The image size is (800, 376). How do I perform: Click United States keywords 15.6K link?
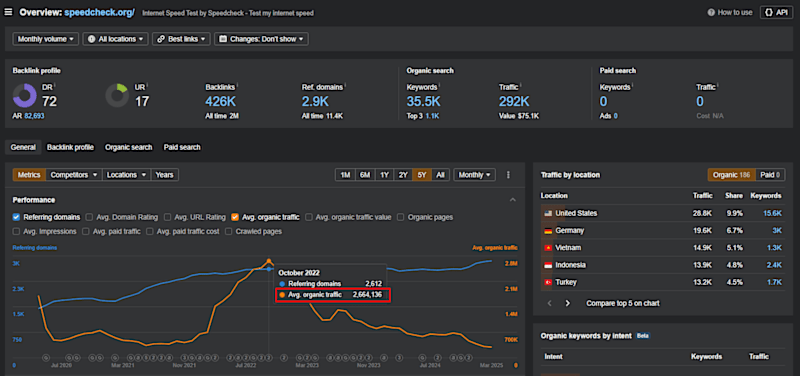772,213
